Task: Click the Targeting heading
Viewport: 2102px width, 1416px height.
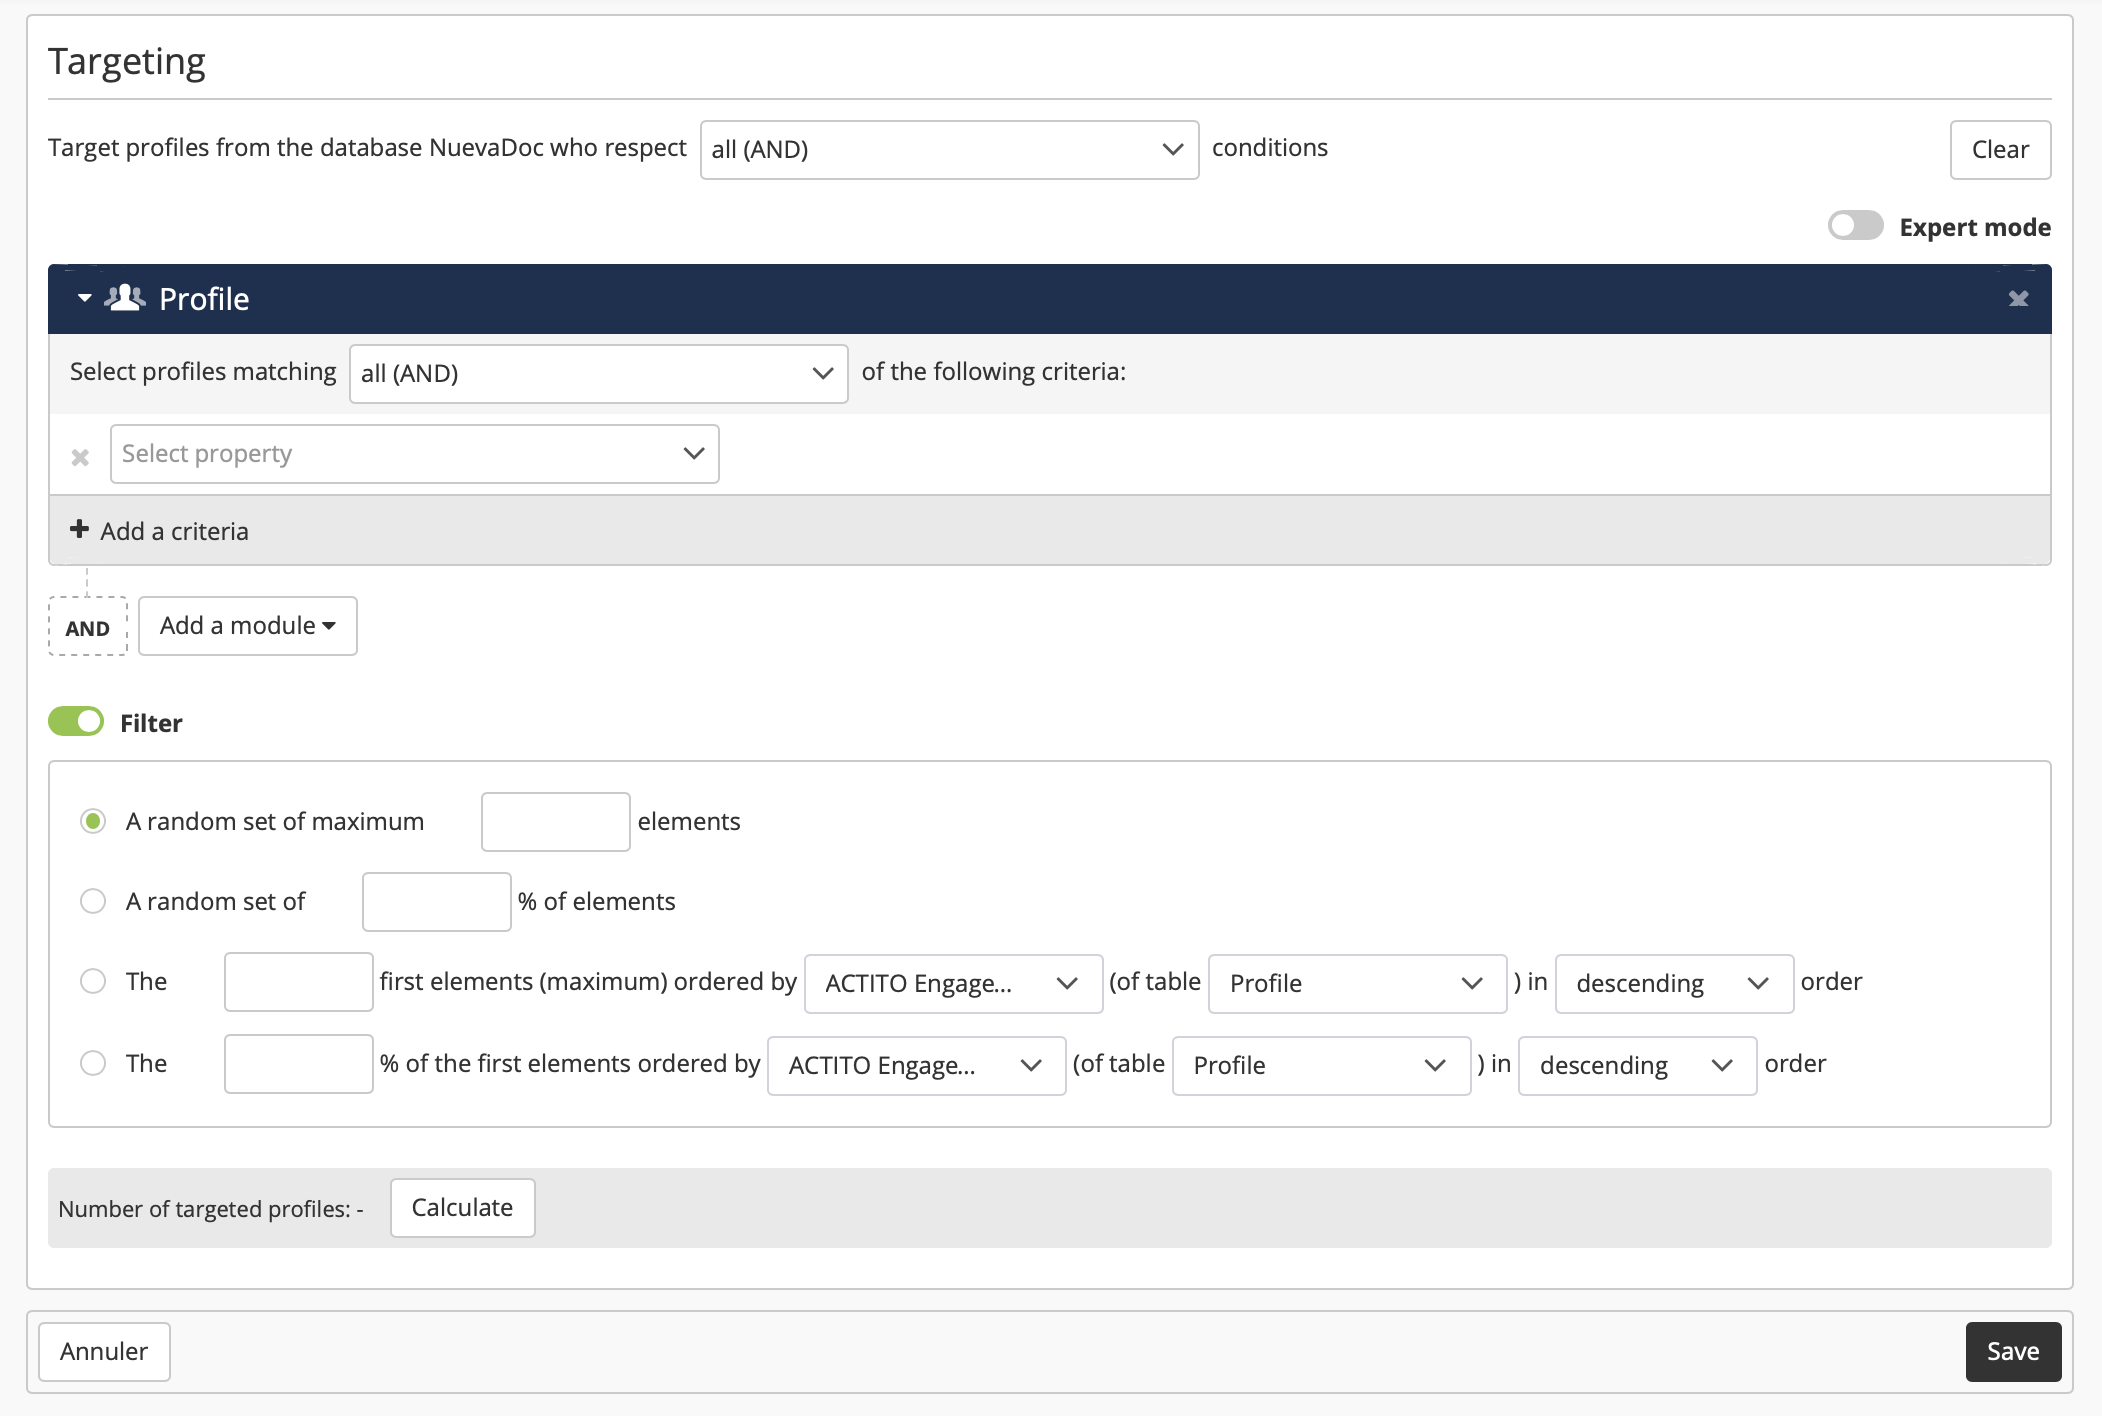Action: [126, 62]
